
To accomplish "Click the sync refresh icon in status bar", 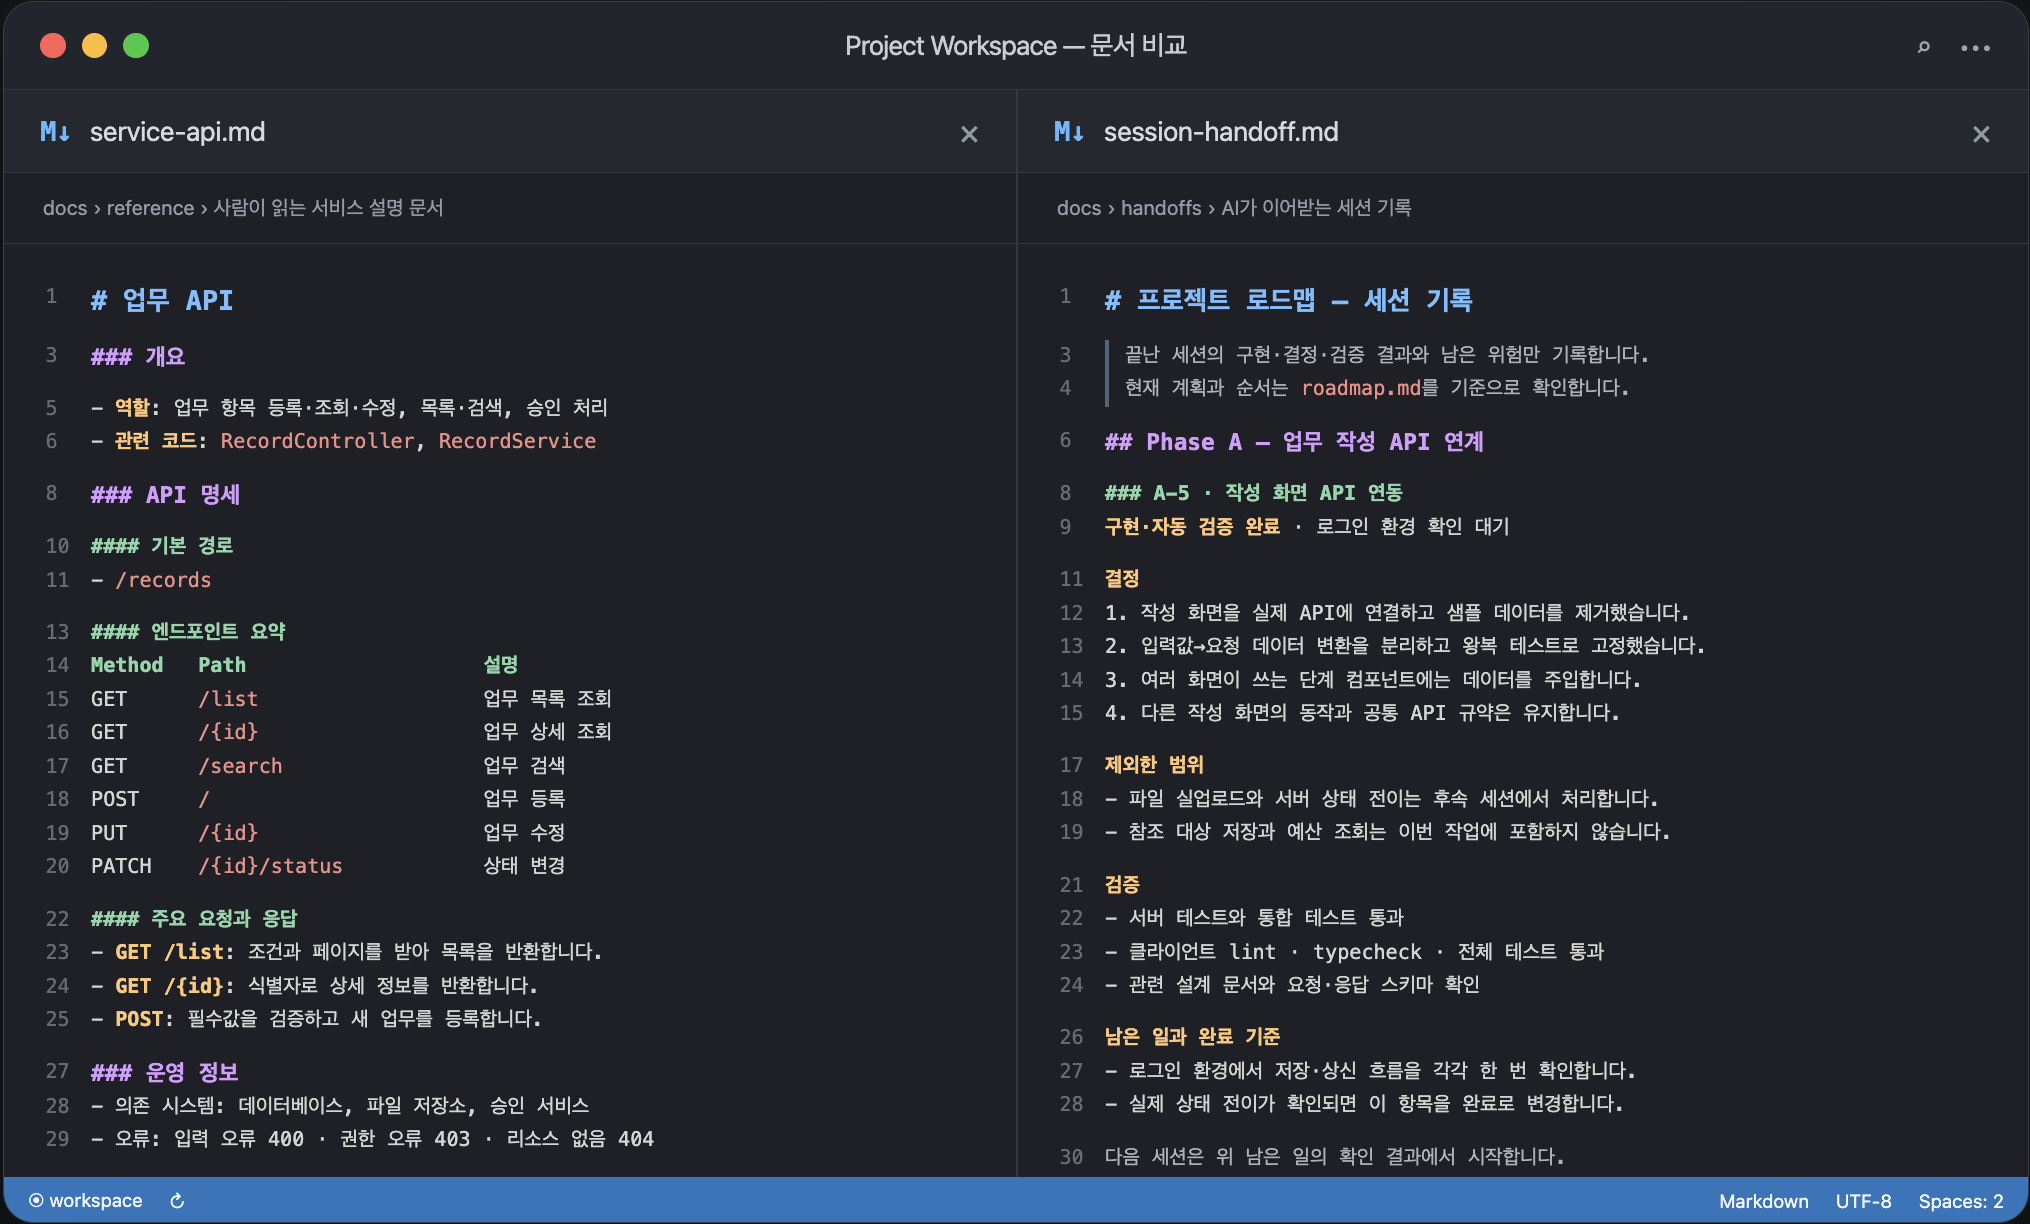I will pos(177,1201).
